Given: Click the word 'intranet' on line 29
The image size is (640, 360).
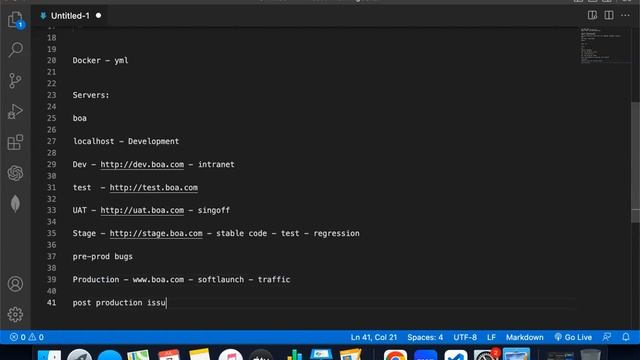Looking at the screenshot, I should [x=216, y=164].
